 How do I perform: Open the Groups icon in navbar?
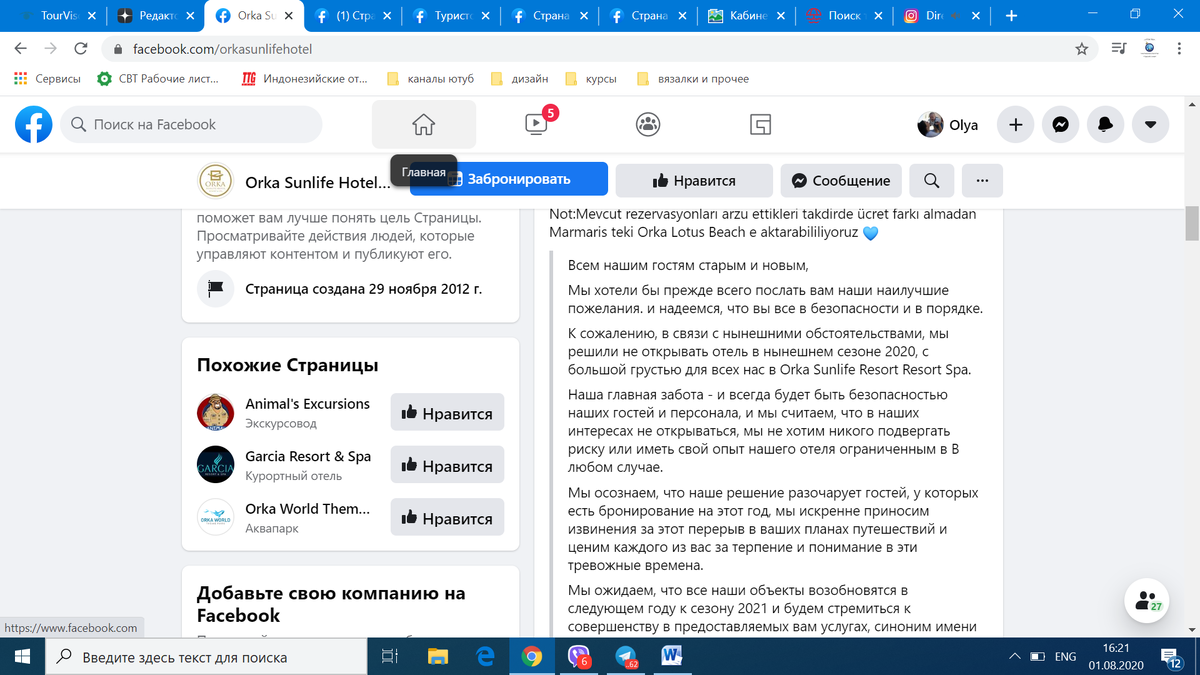pyautogui.click(x=648, y=125)
